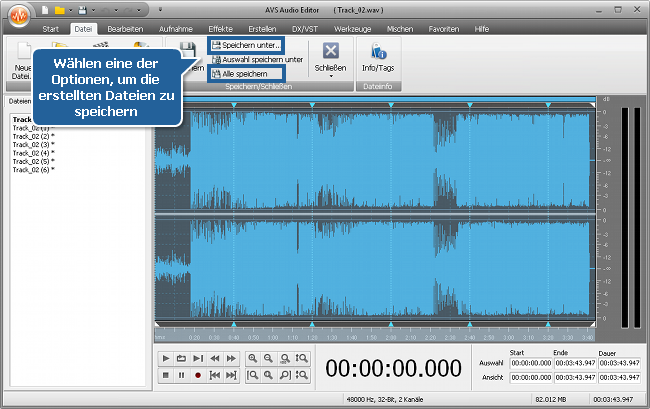650x409 pixels.
Task: Click the Auswahl Start time field
Action: click(x=530, y=362)
